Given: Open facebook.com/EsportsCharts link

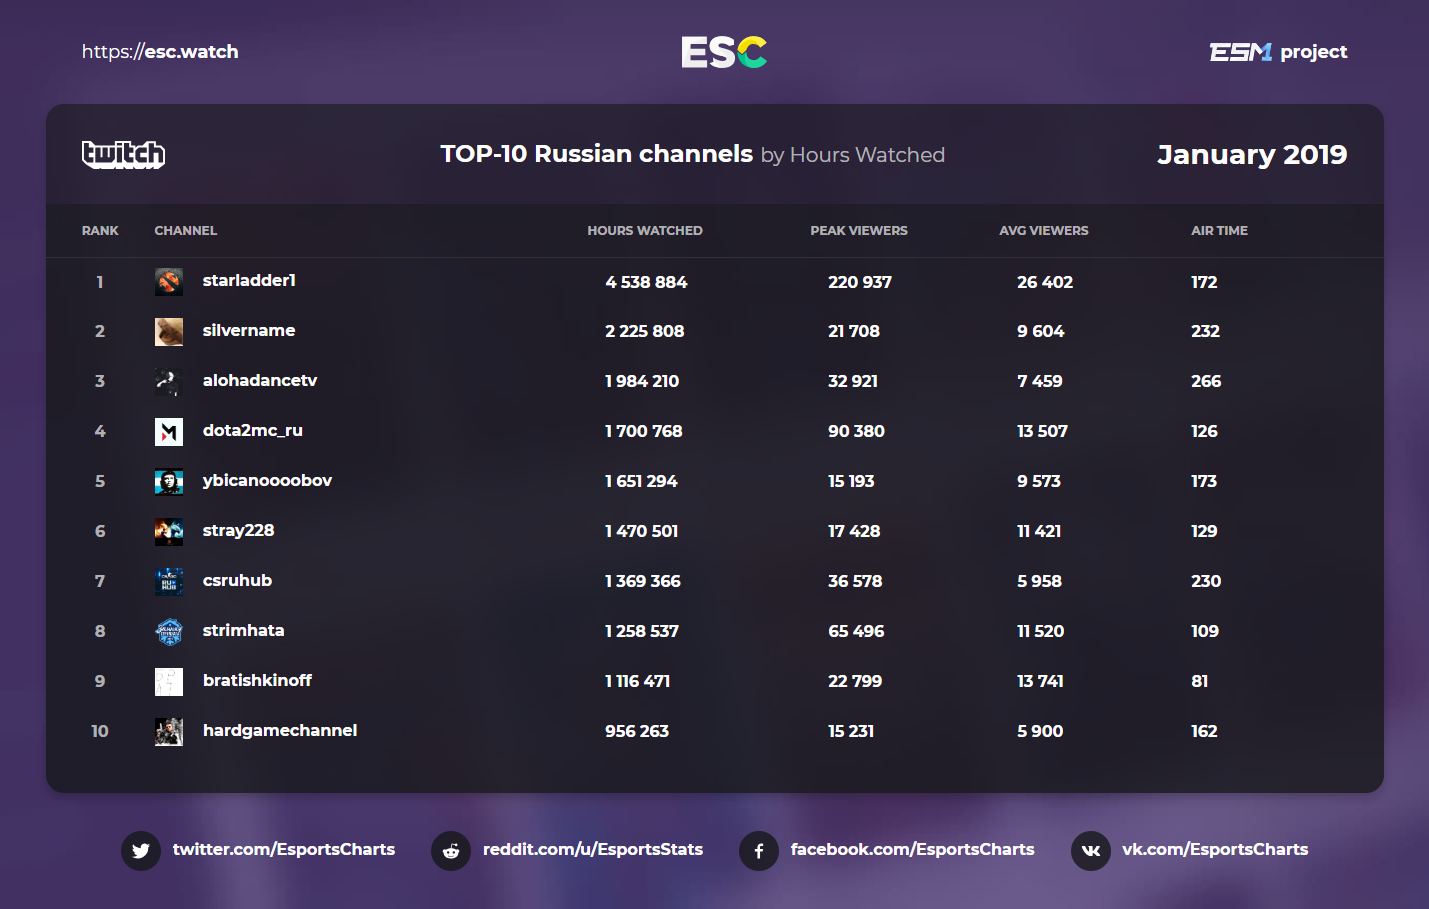Looking at the screenshot, I should pos(912,849).
